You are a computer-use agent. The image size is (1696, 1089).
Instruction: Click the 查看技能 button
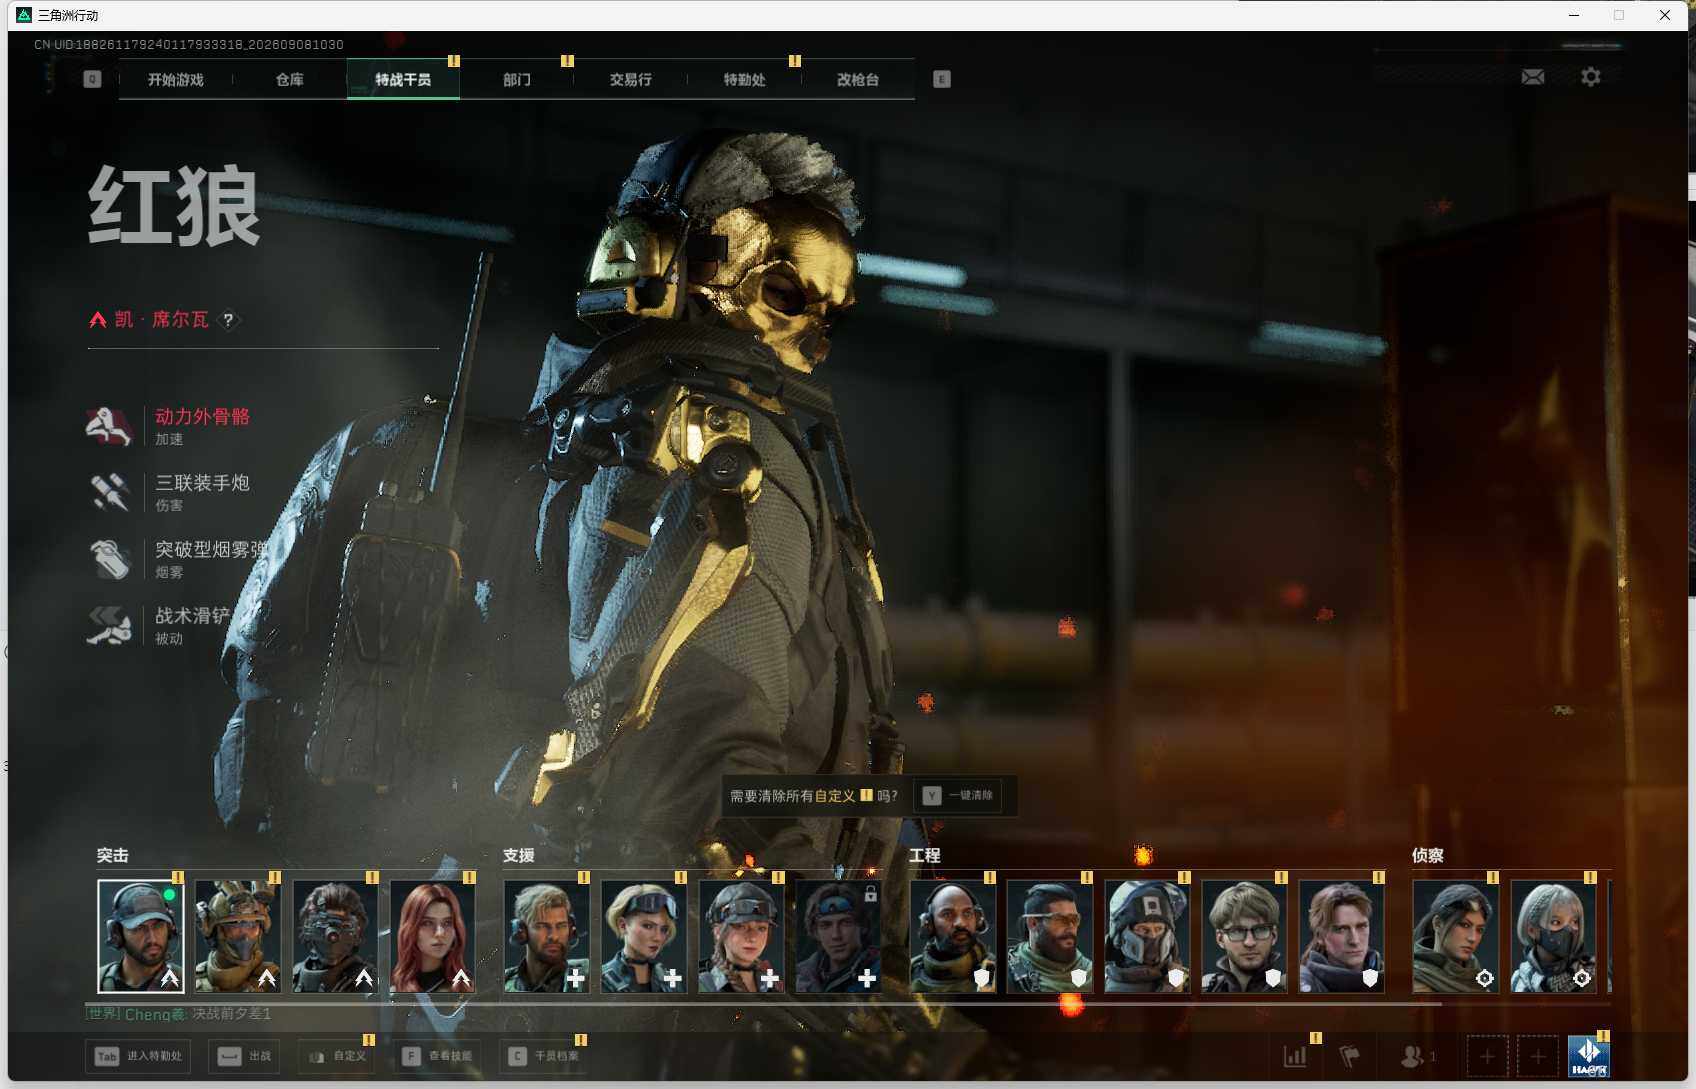(x=438, y=1056)
